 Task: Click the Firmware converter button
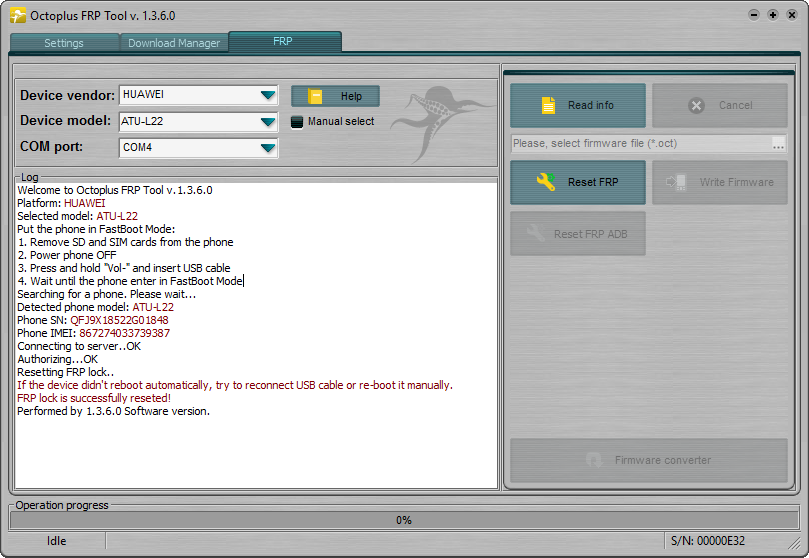click(x=649, y=460)
